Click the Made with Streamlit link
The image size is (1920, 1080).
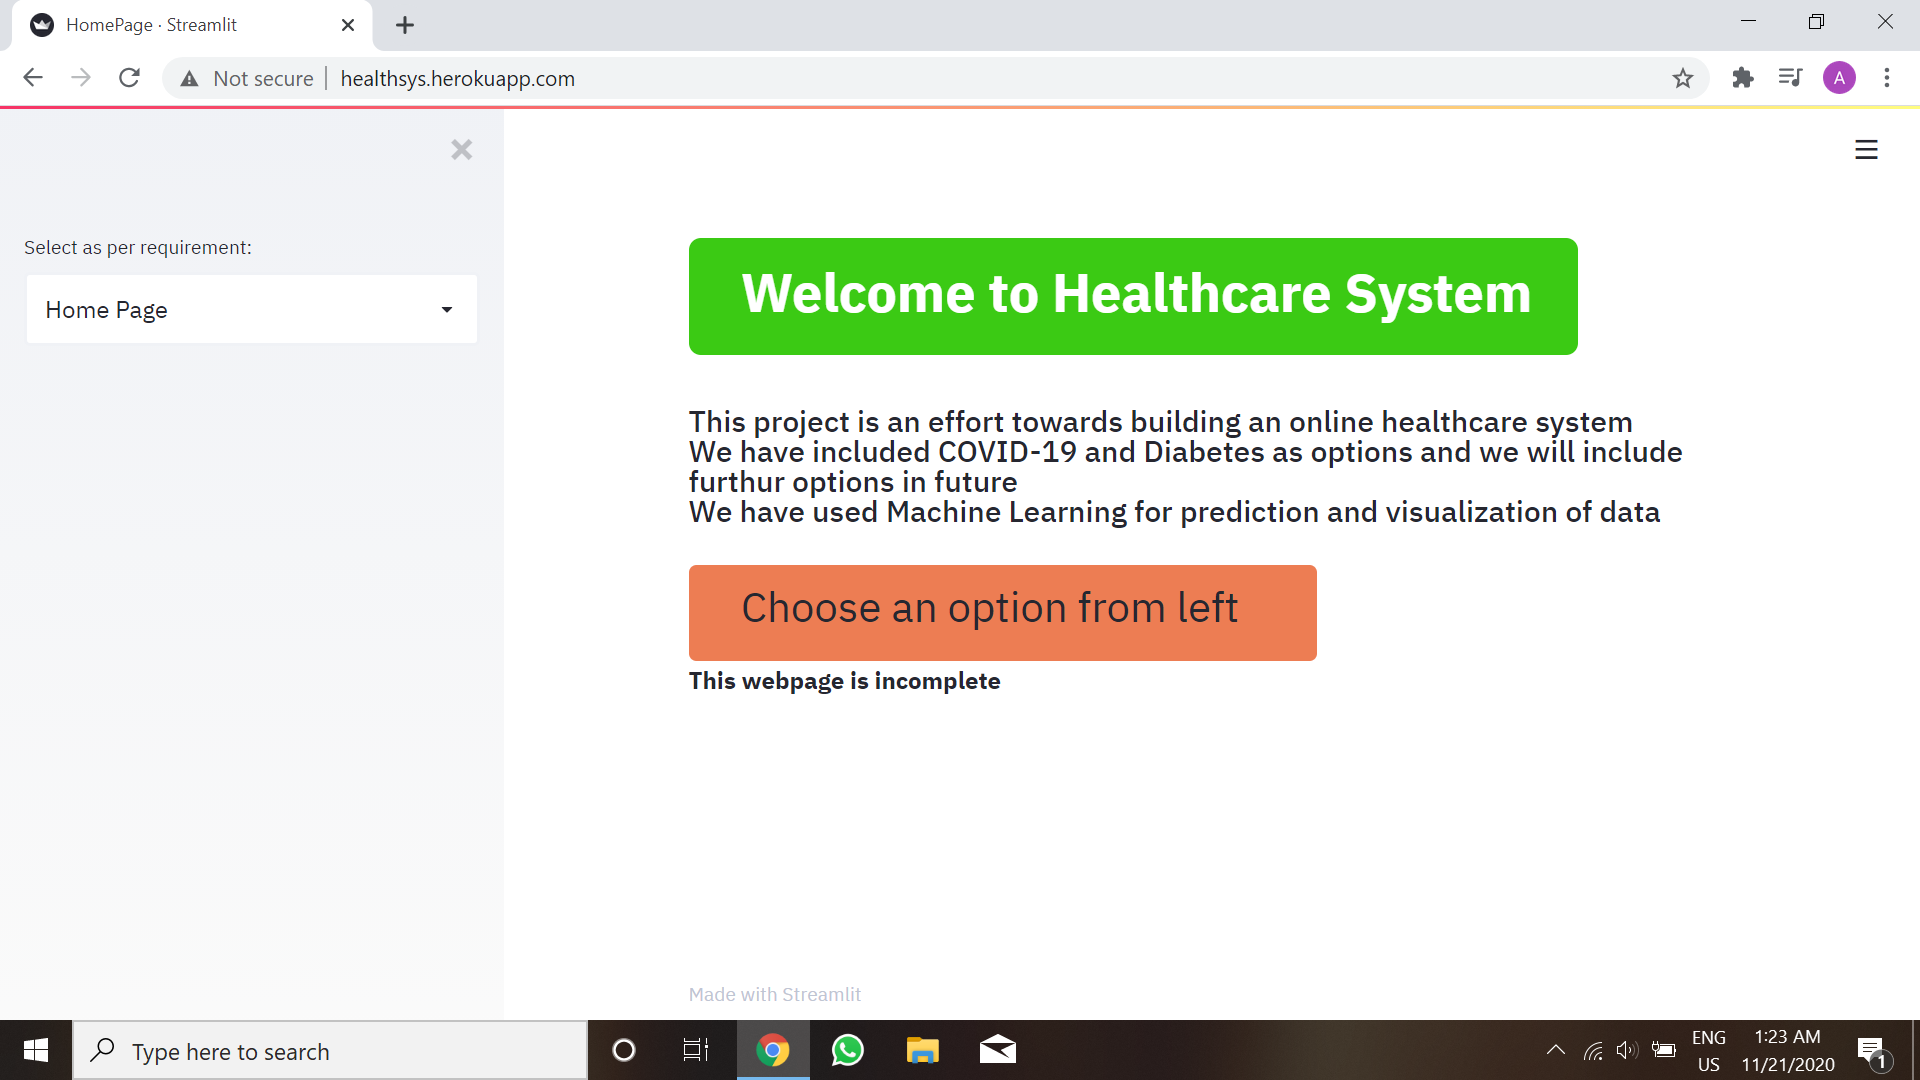pyautogui.click(x=774, y=994)
